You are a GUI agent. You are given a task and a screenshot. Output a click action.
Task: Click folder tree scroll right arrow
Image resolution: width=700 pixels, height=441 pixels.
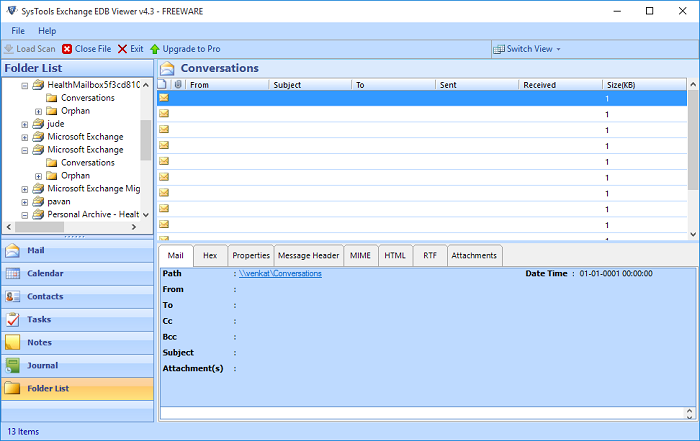133,227
